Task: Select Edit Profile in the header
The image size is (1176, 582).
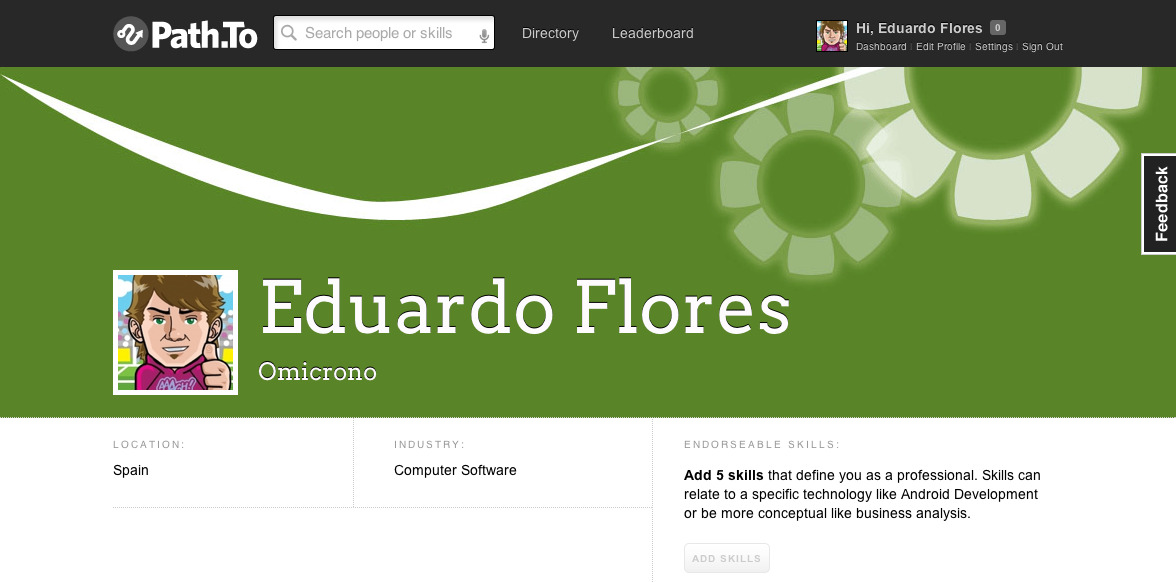Action: [940, 47]
